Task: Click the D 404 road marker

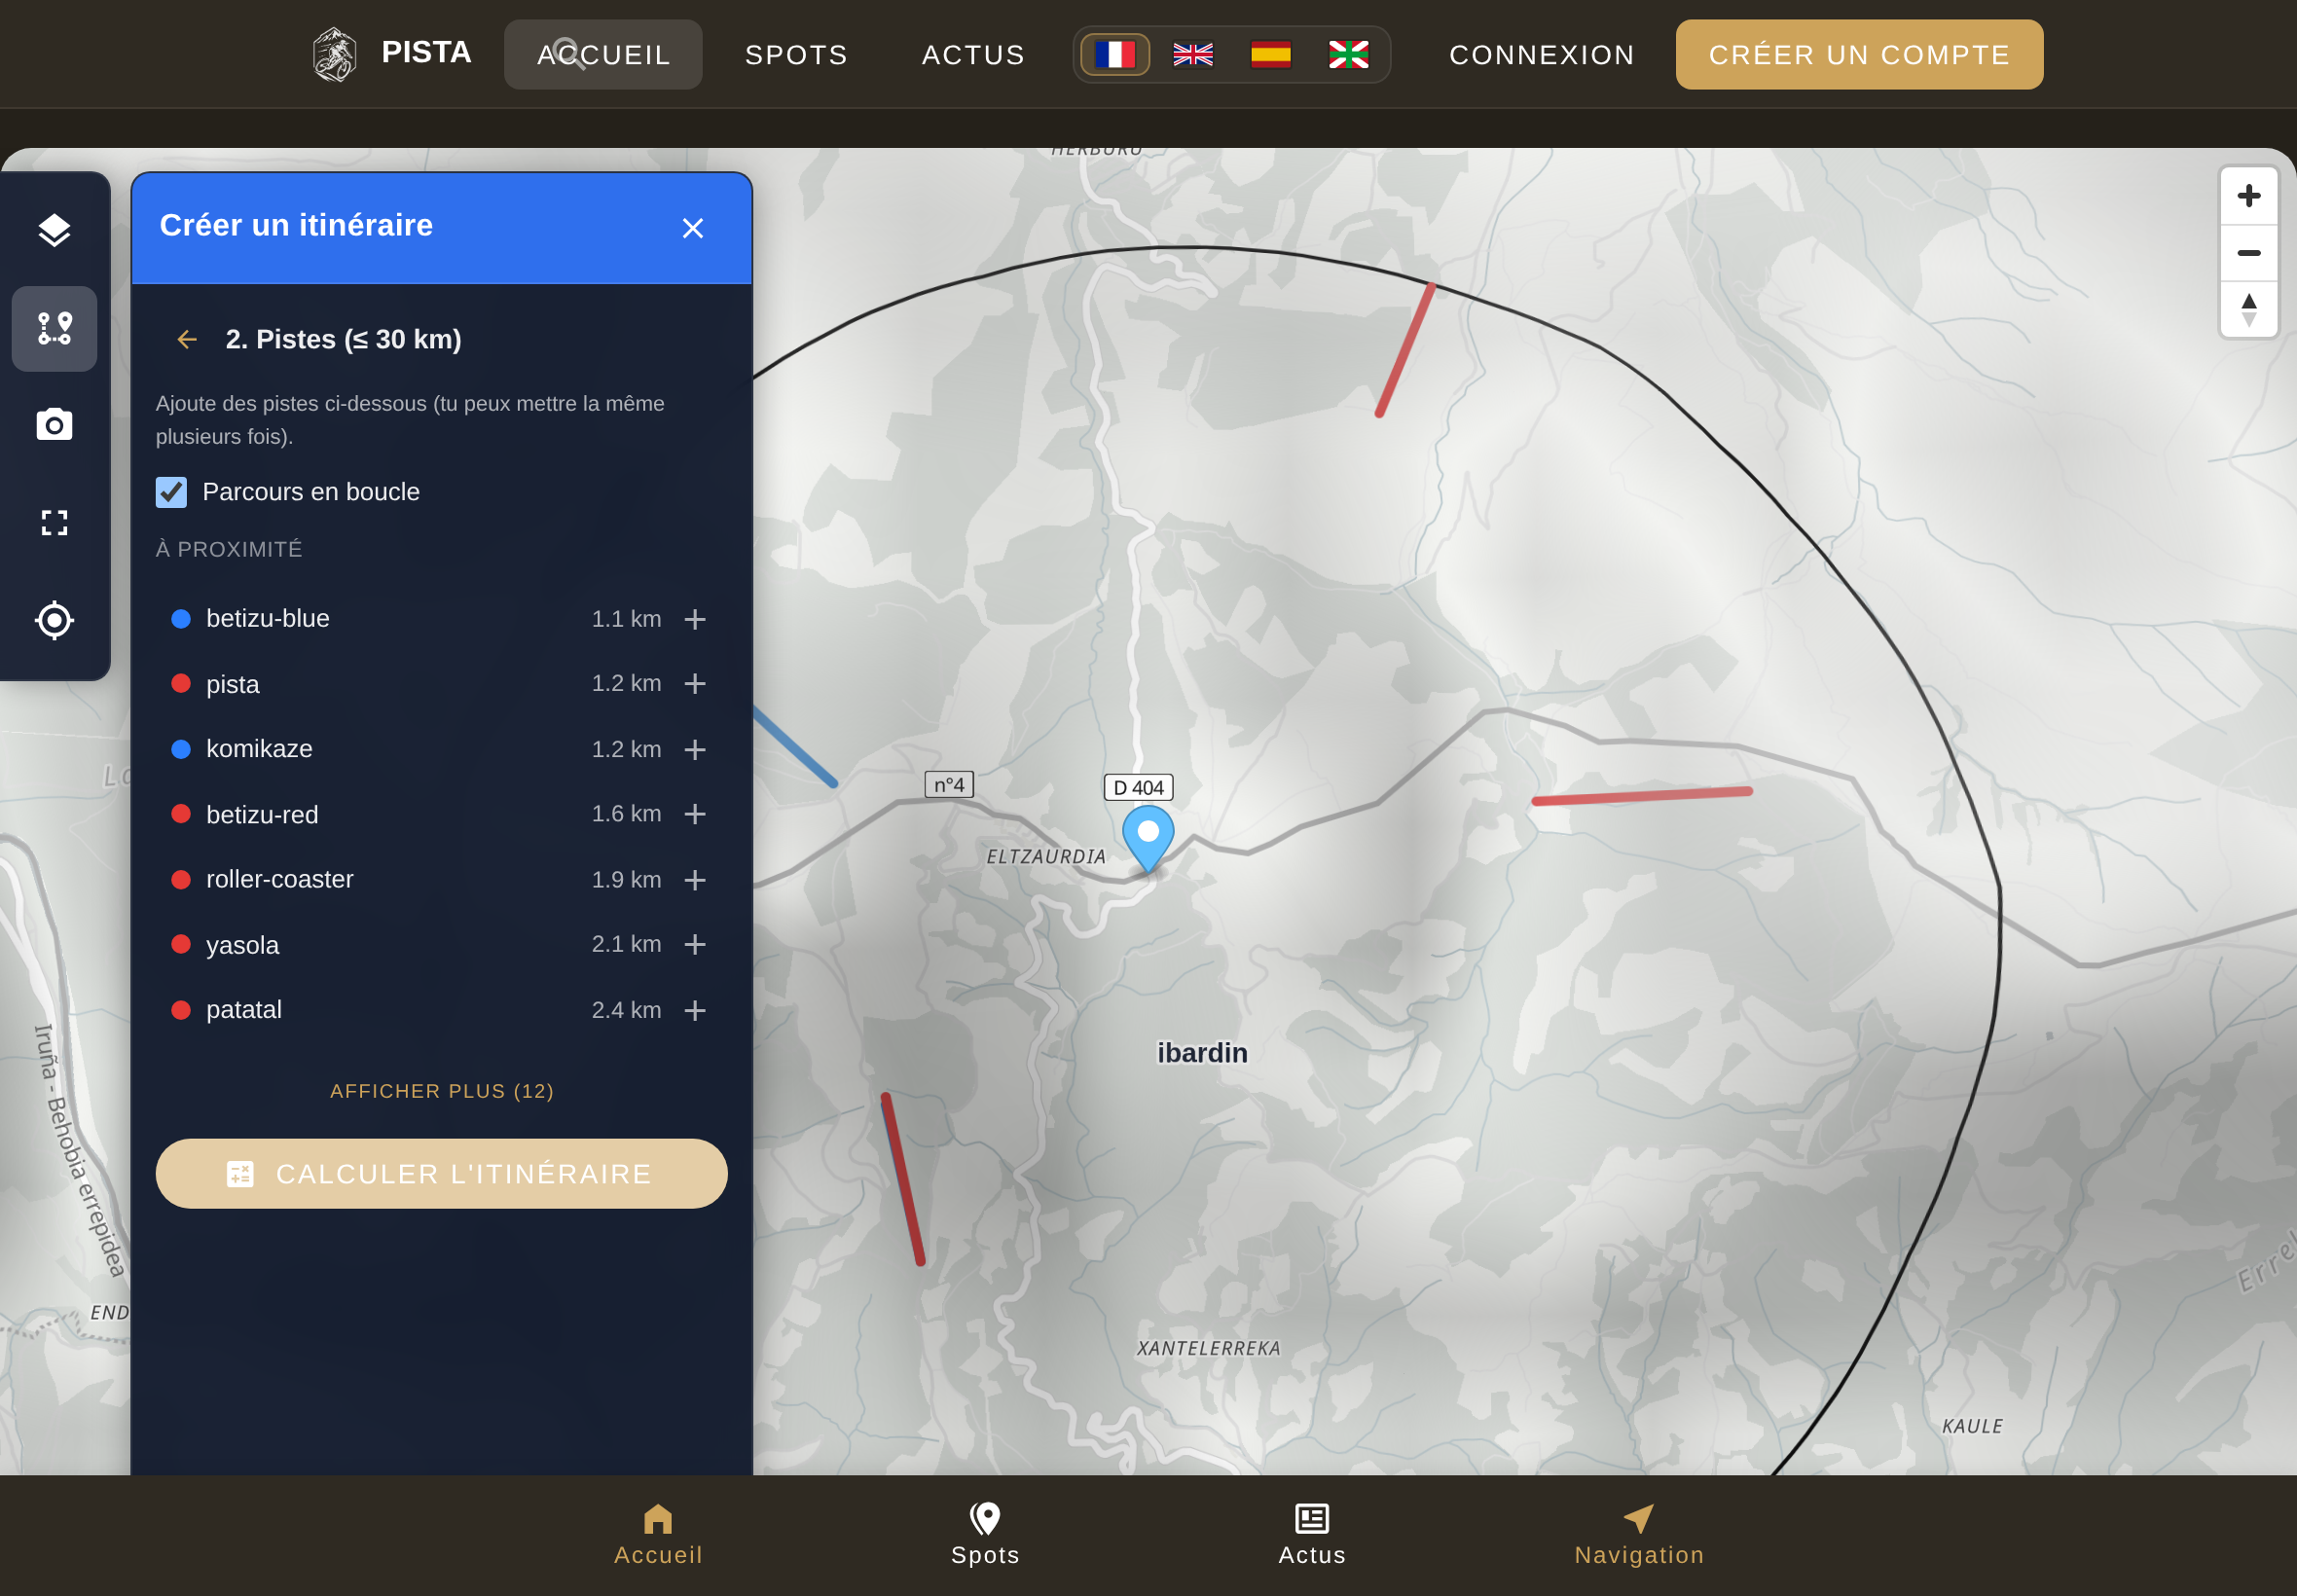Action: click(x=1138, y=787)
